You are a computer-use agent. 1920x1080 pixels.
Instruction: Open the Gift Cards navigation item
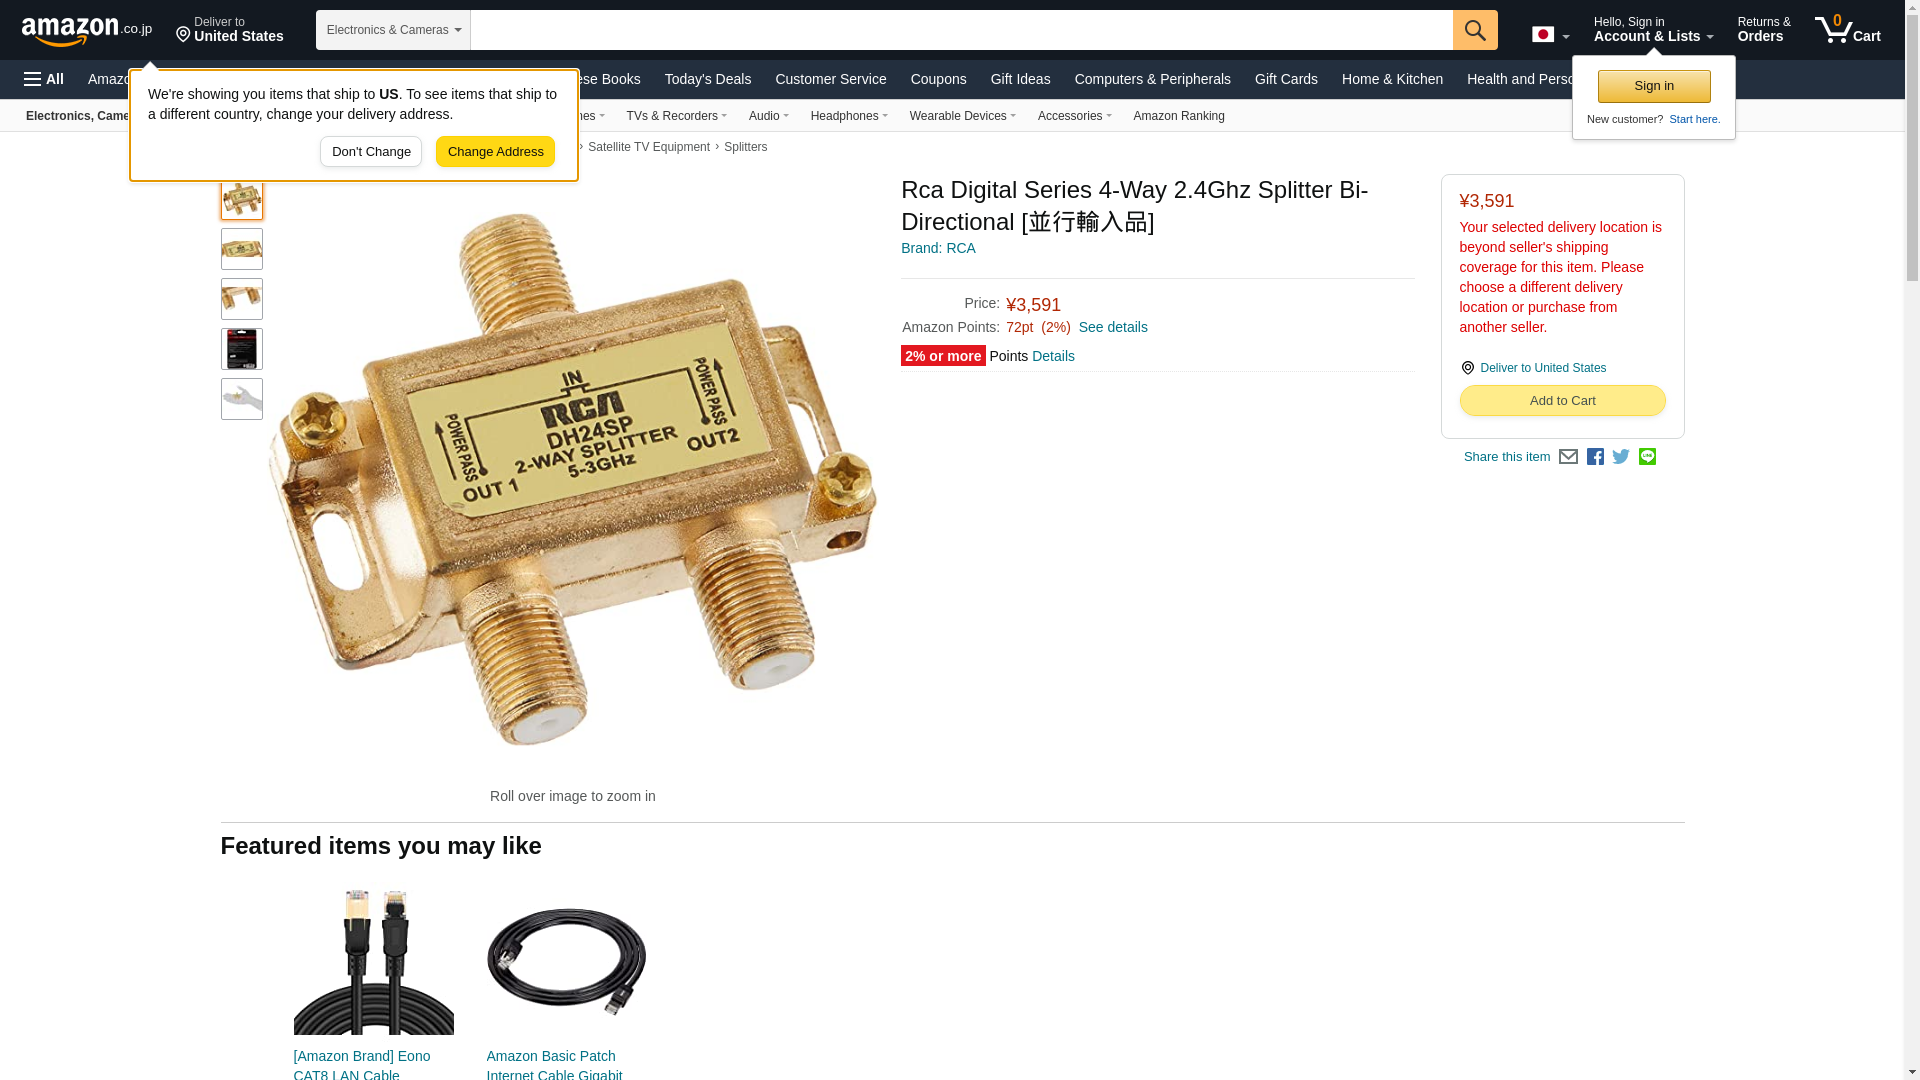pyautogui.click(x=1286, y=79)
